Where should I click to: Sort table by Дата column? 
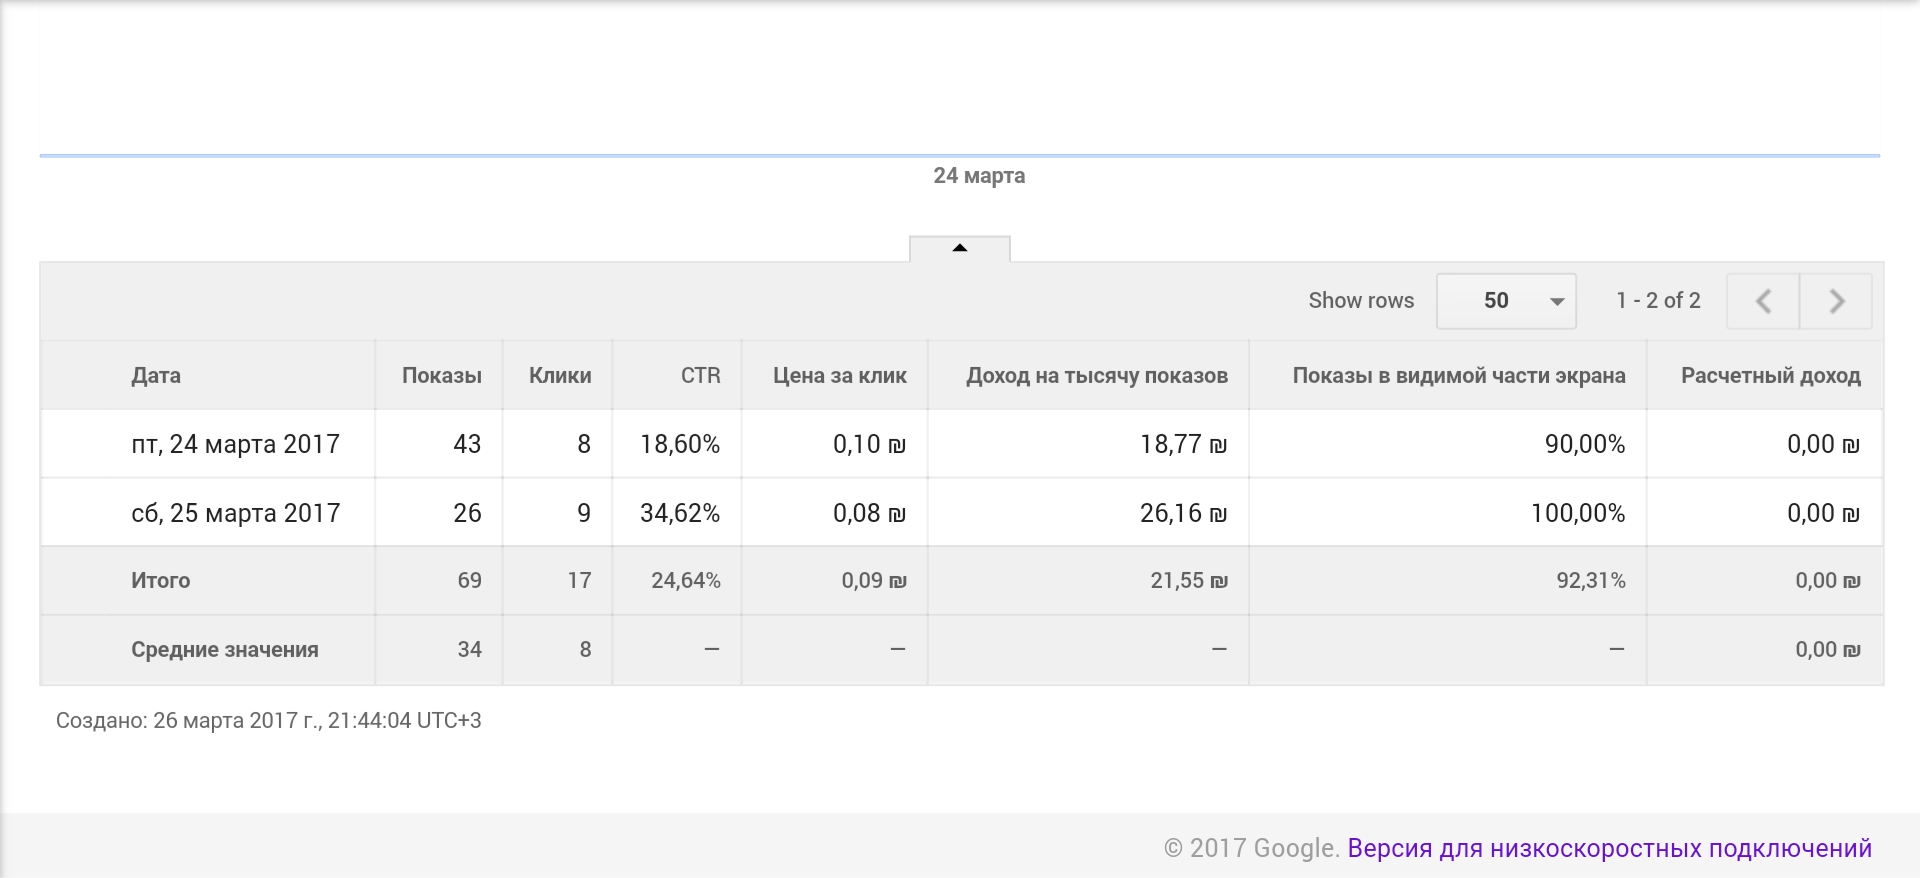tap(156, 376)
